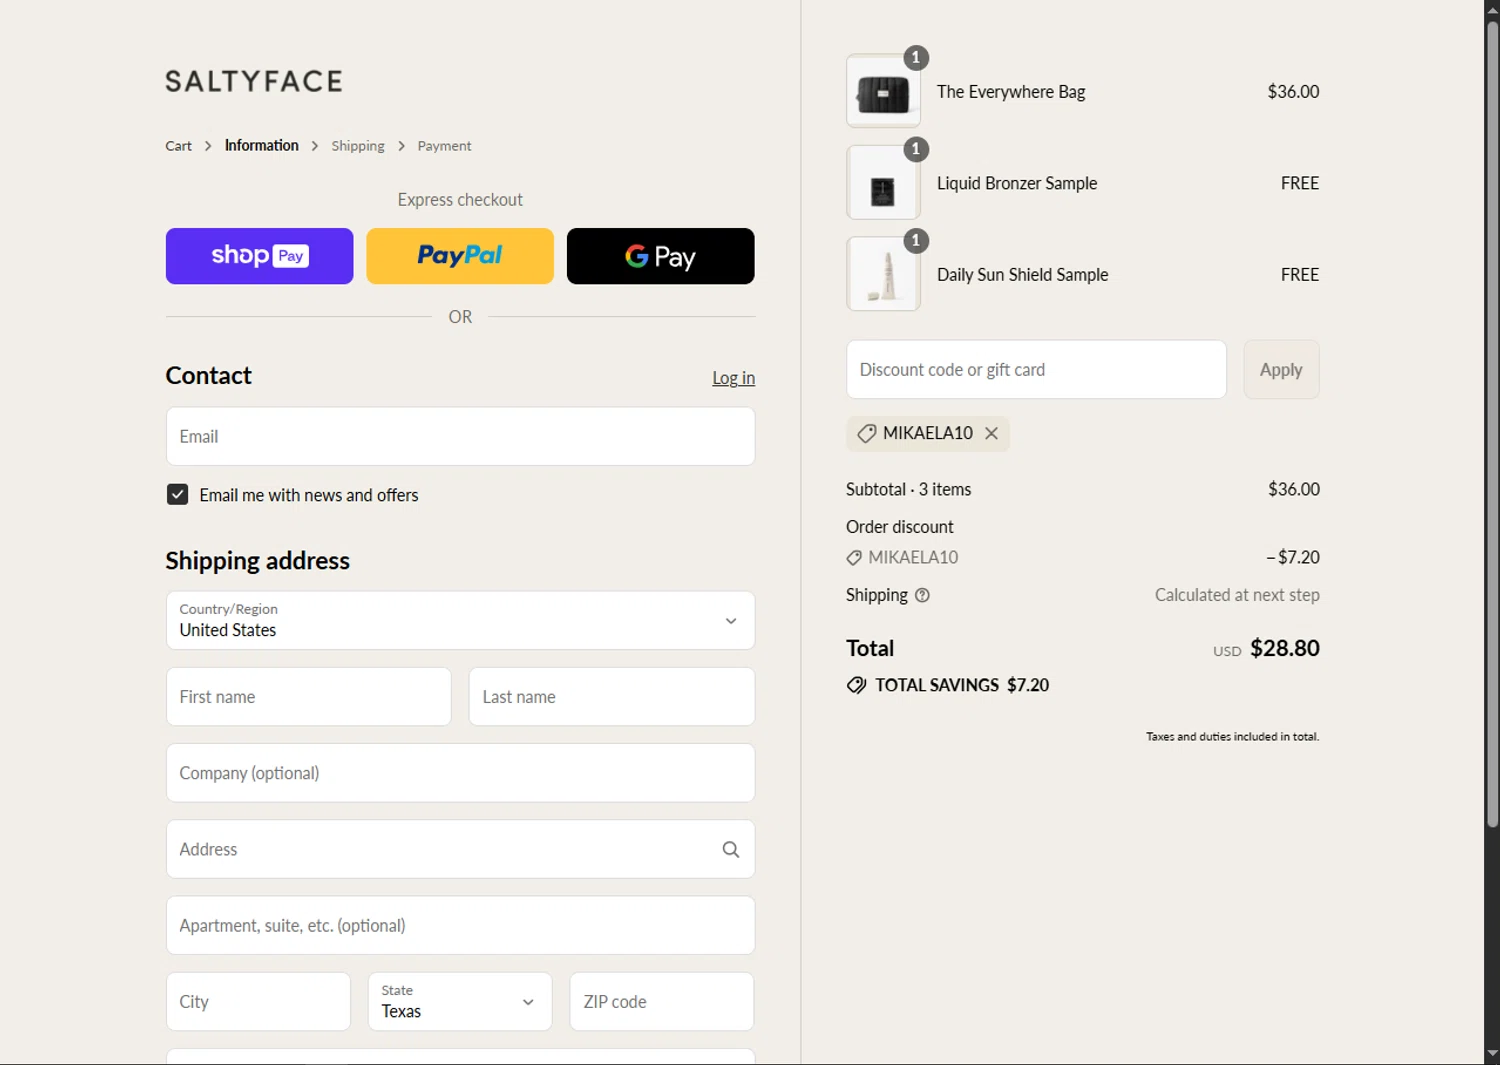Focus the First name field
This screenshot has height=1065, width=1500.
pyautogui.click(x=308, y=697)
